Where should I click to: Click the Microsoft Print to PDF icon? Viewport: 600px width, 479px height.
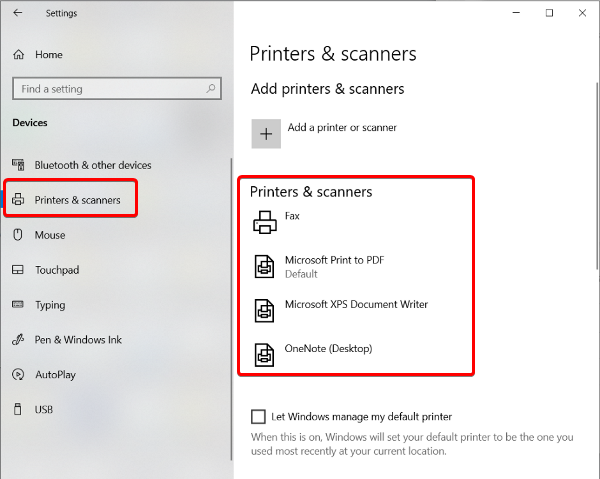click(x=264, y=266)
